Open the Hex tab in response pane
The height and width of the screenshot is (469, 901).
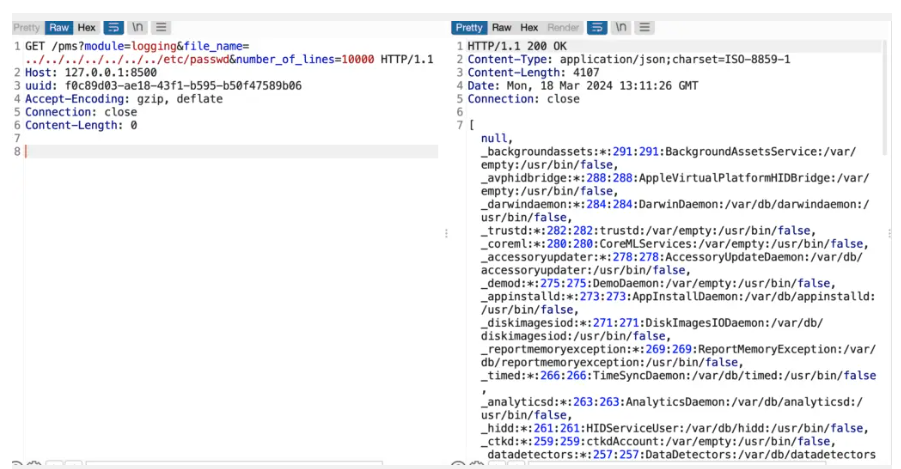coord(529,27)
